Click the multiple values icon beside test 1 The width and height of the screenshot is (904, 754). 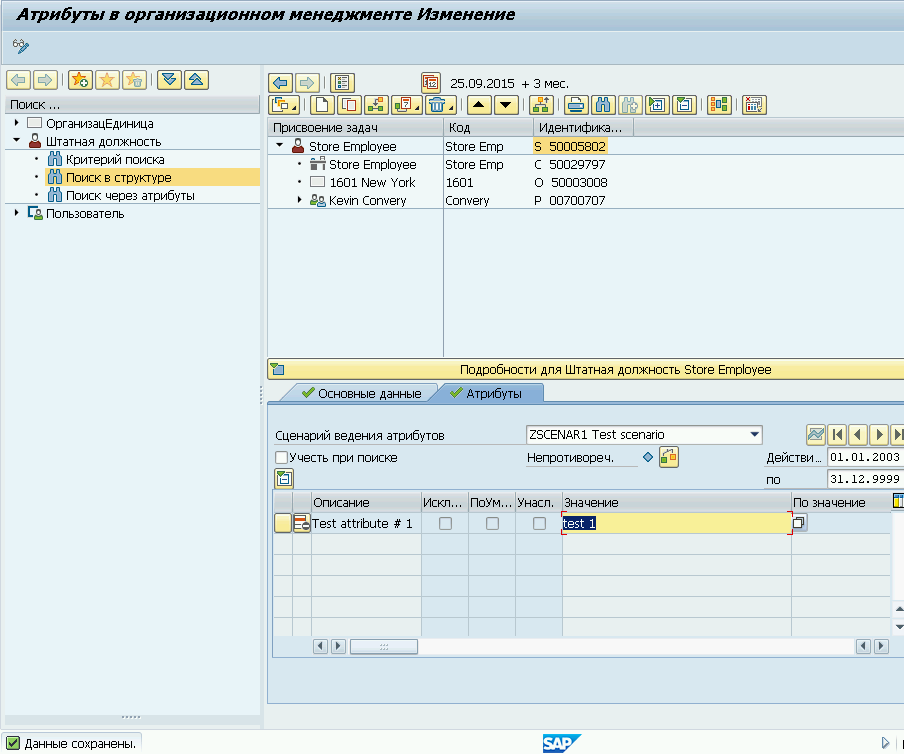pos(799,523)
